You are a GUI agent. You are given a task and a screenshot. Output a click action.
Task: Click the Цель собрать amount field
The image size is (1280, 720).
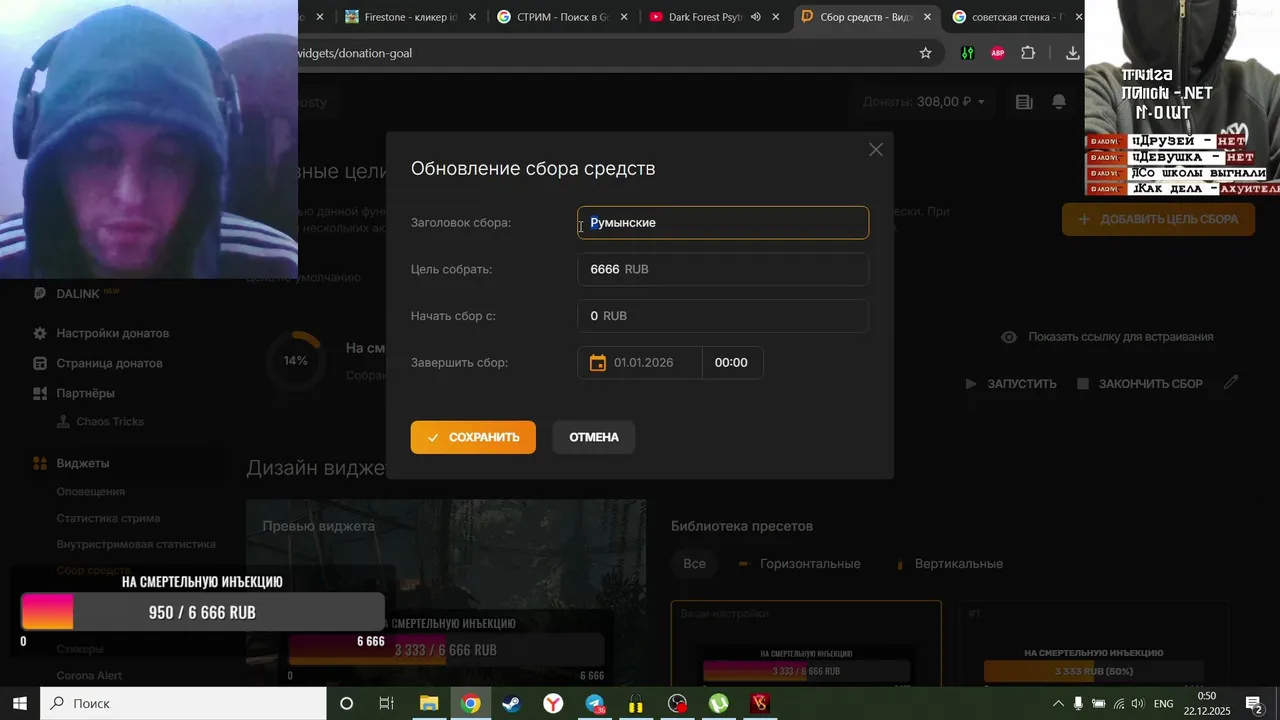[x=723, y=269]
